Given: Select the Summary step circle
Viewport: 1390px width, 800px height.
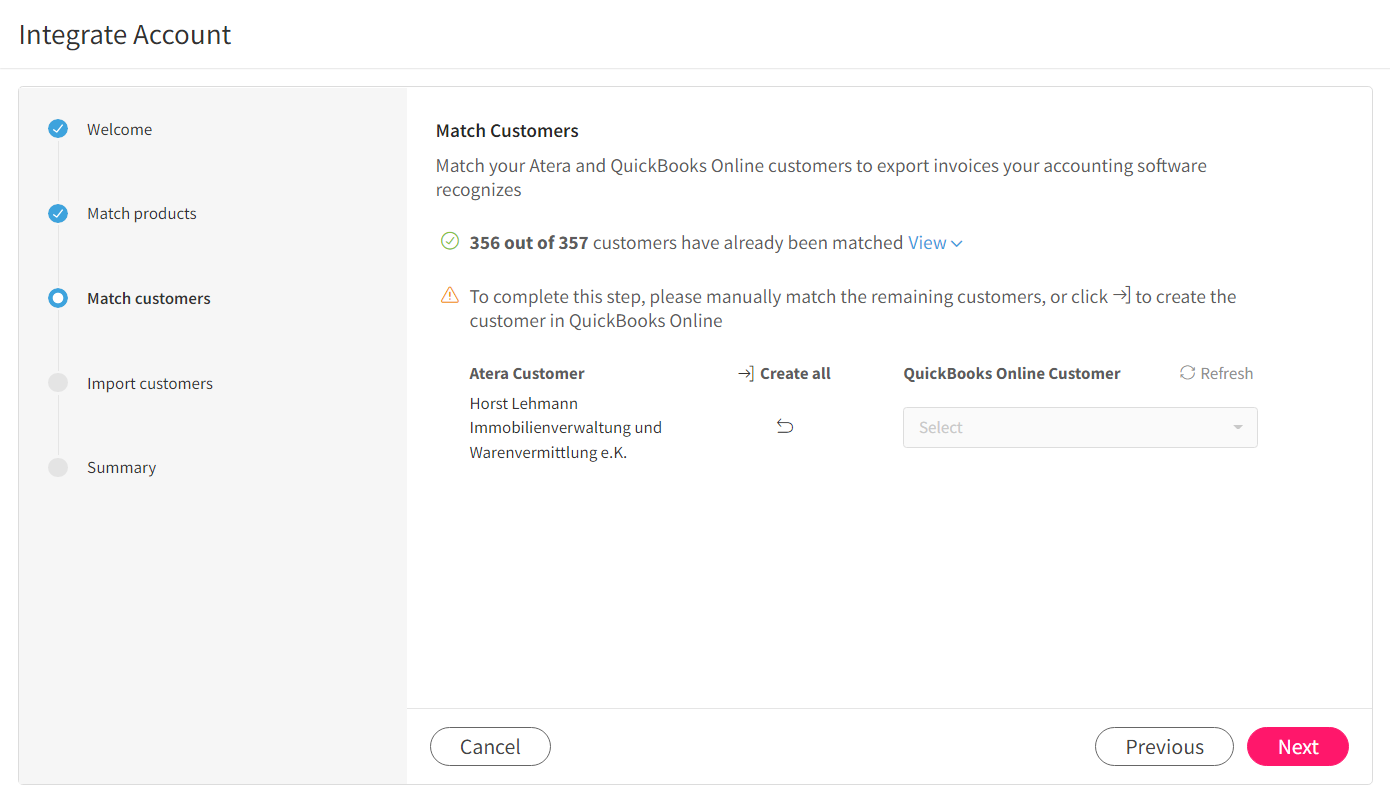Looking at the screenshot, I should (58, 467).
